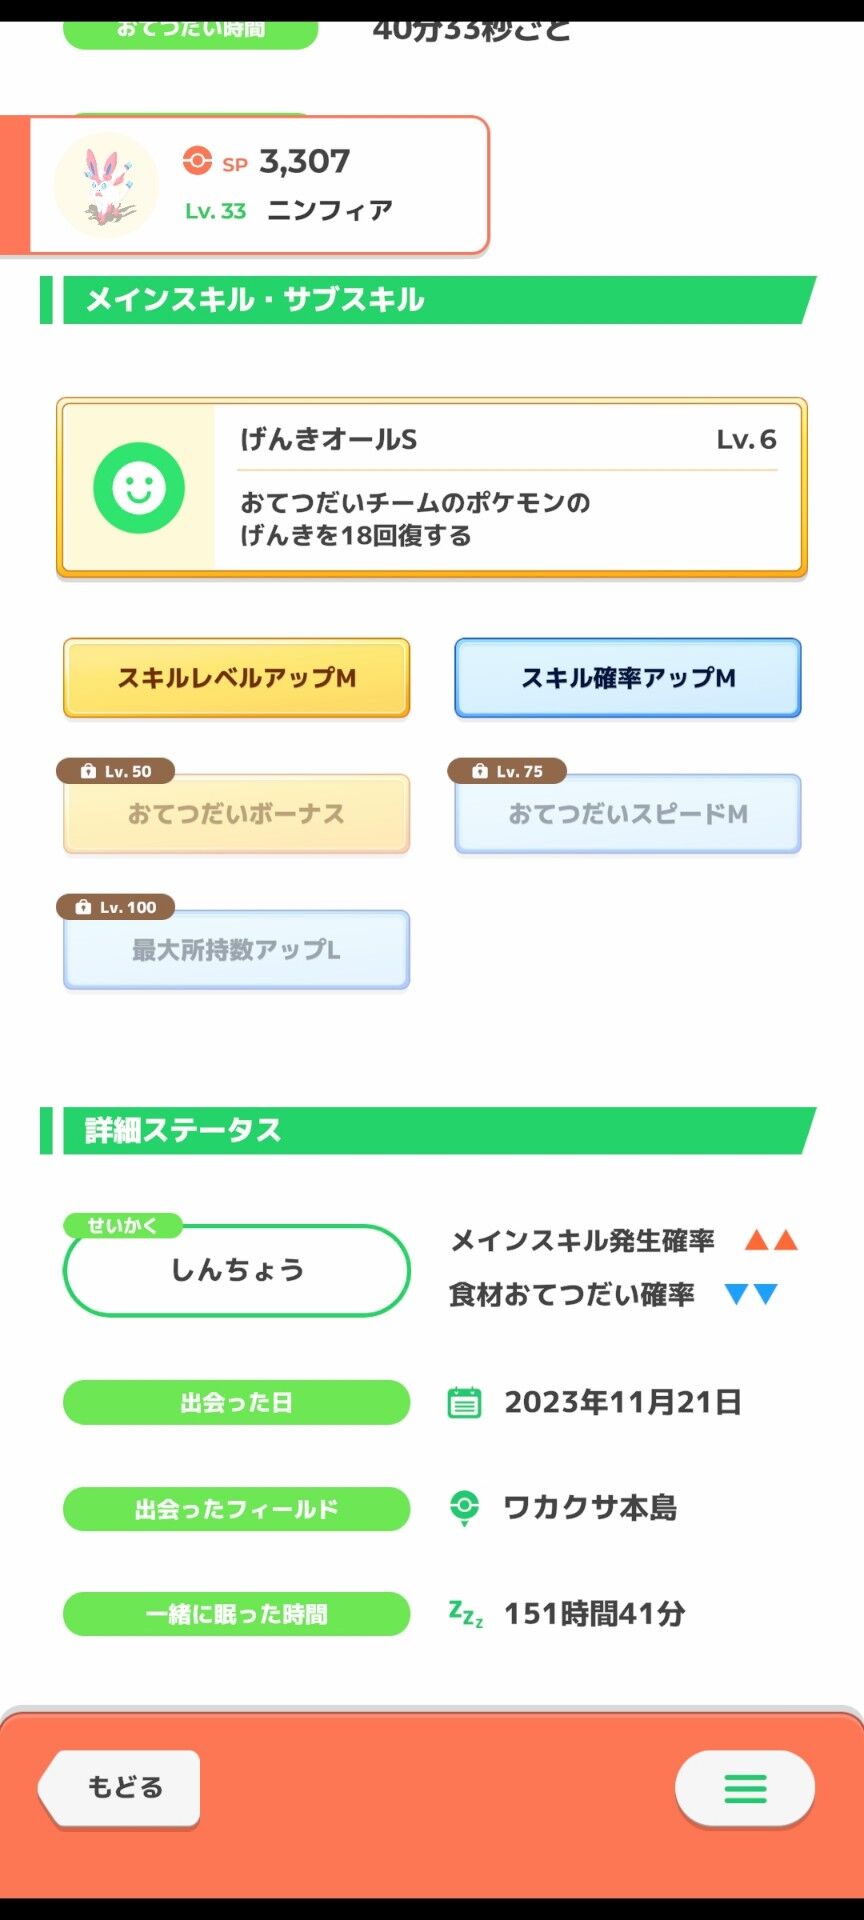Tap the locked 最大所持数アップL skill
The height and width of the screenshot is (1920, 864).
(236, 950)
